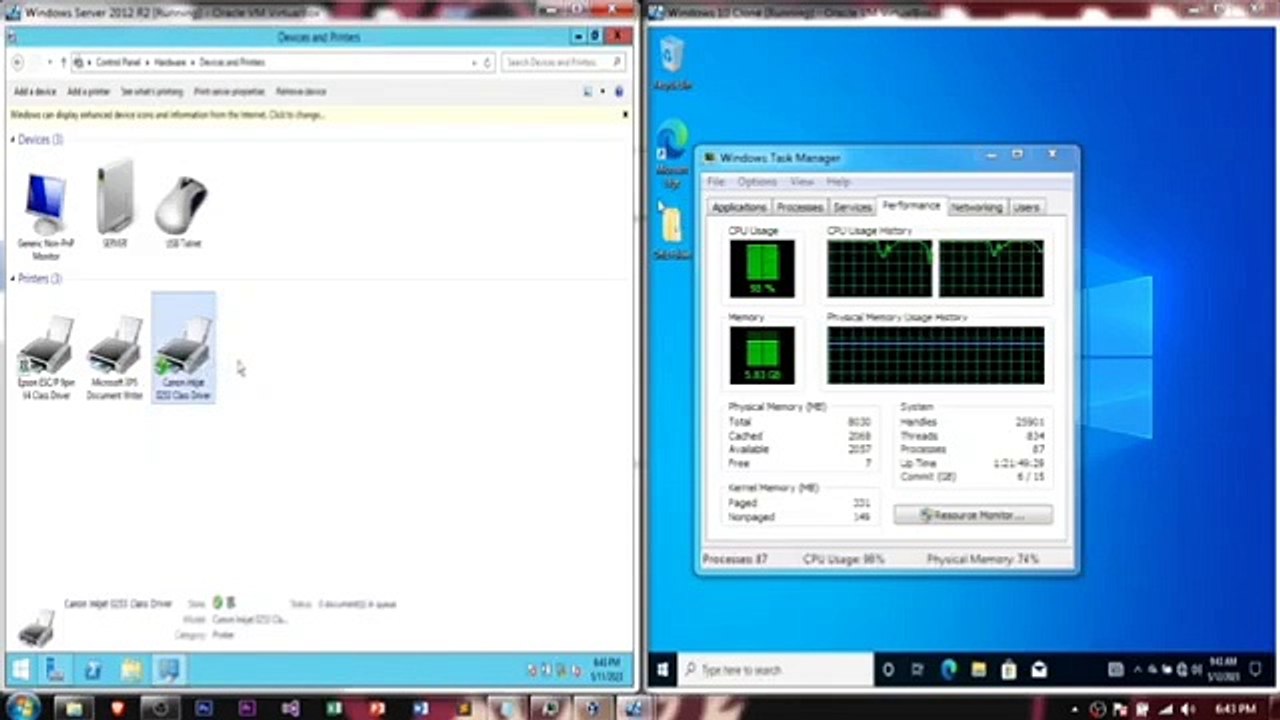Open the folder icon on Windows 10 desktop
This screenshot has height=720, width=1280.
(672, 234)
